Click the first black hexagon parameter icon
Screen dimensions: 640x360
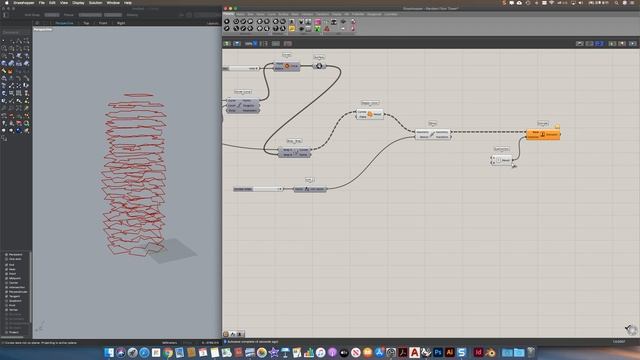(227, 22)
